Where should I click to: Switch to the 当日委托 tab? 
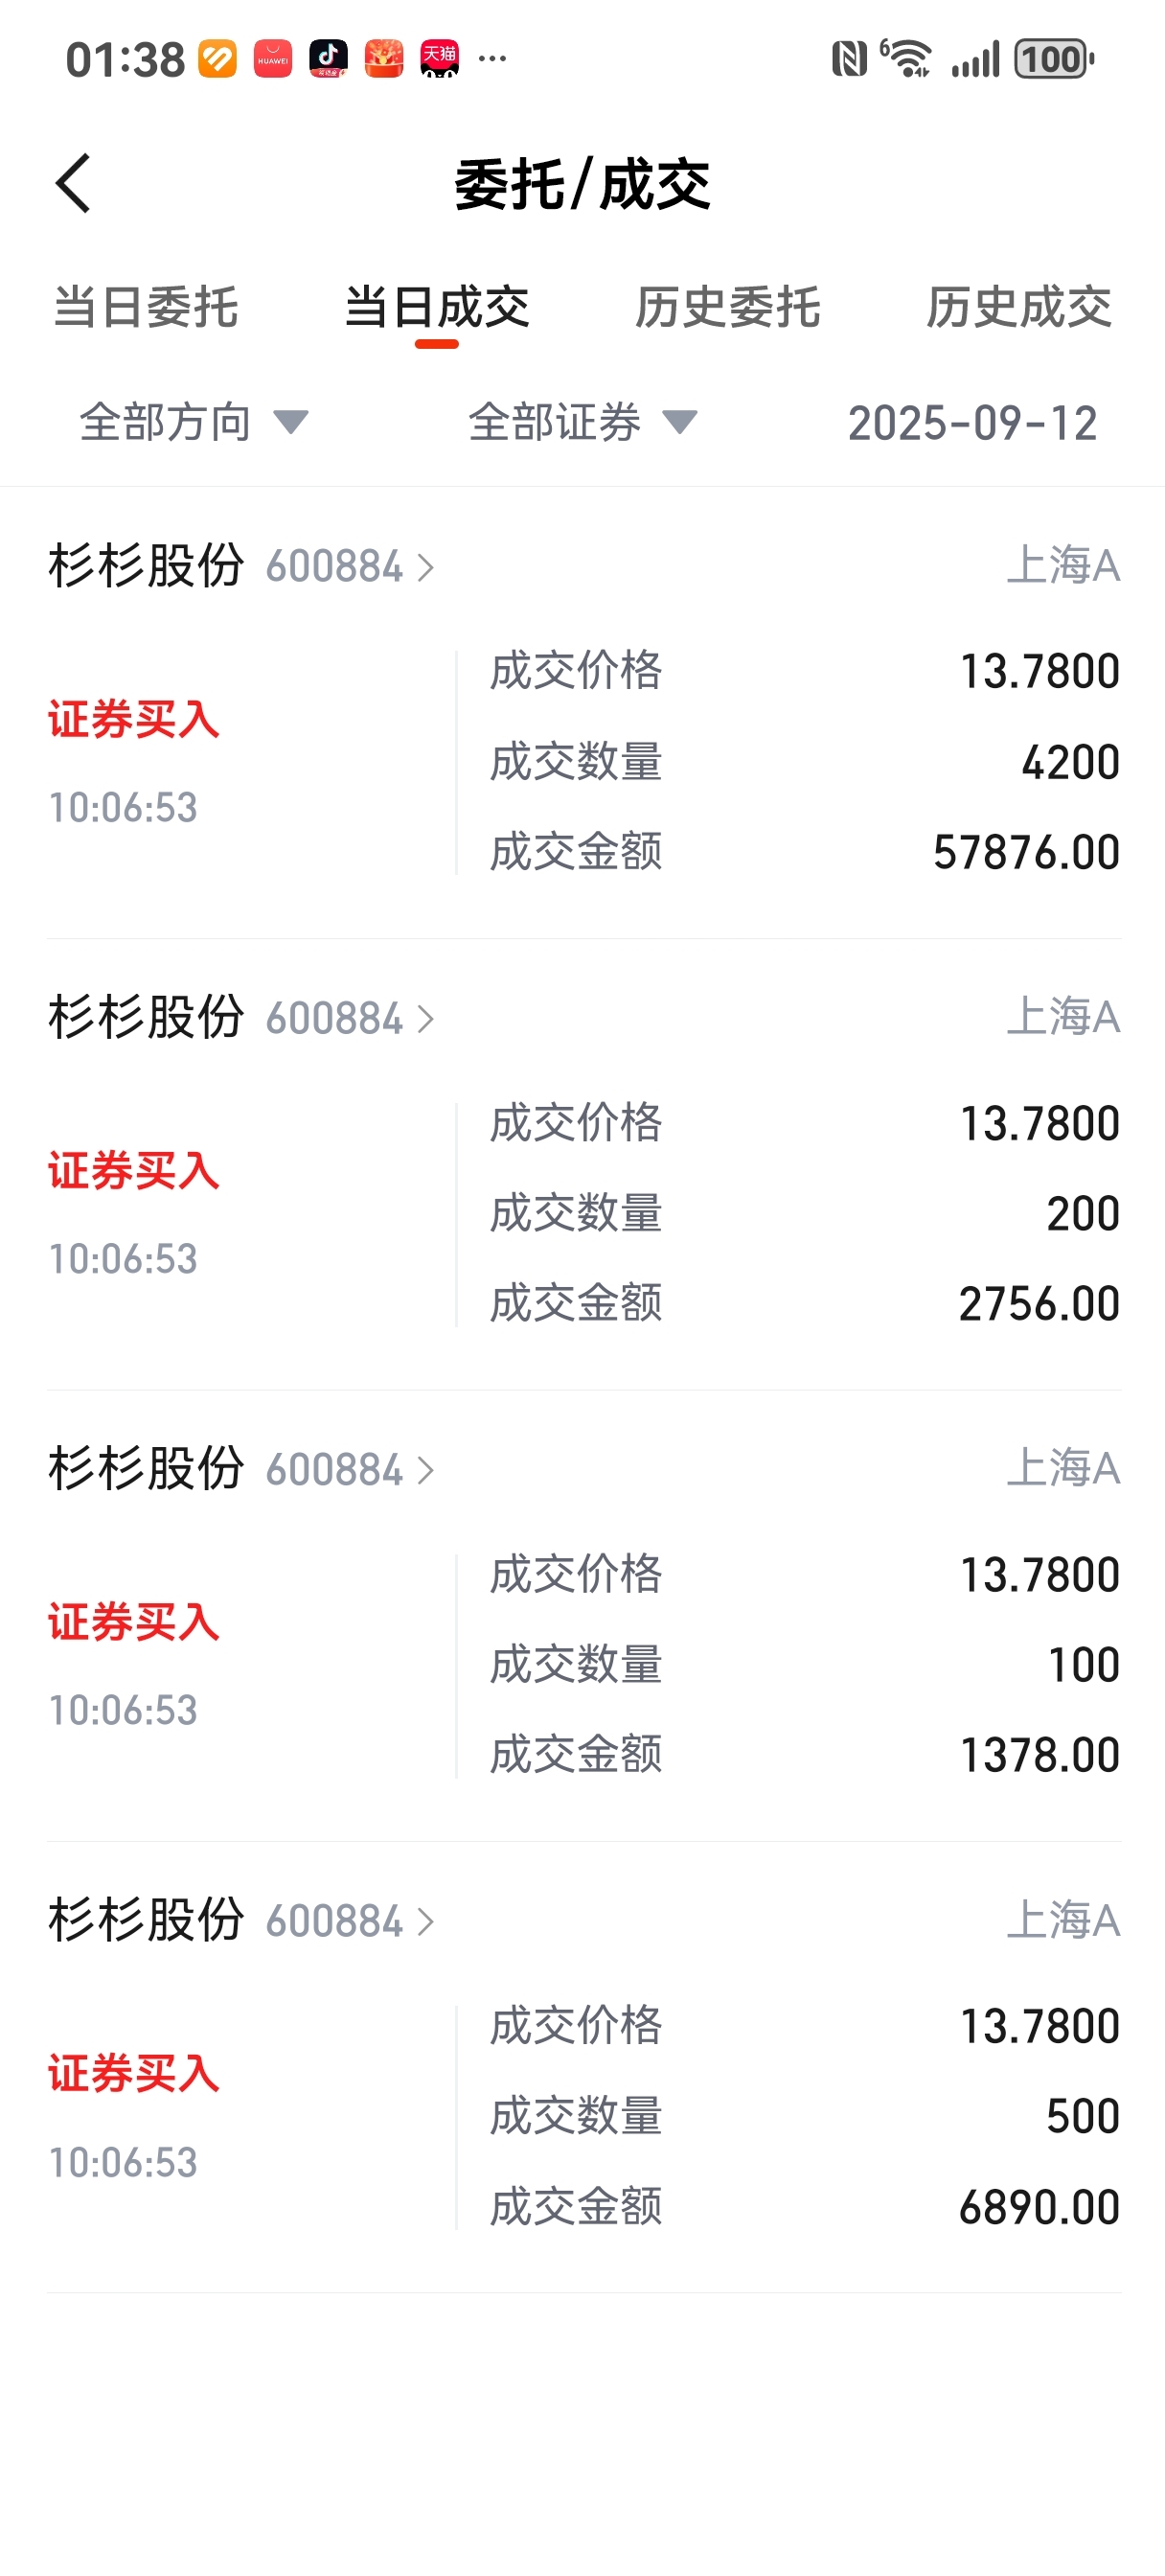tap(146, 307)
